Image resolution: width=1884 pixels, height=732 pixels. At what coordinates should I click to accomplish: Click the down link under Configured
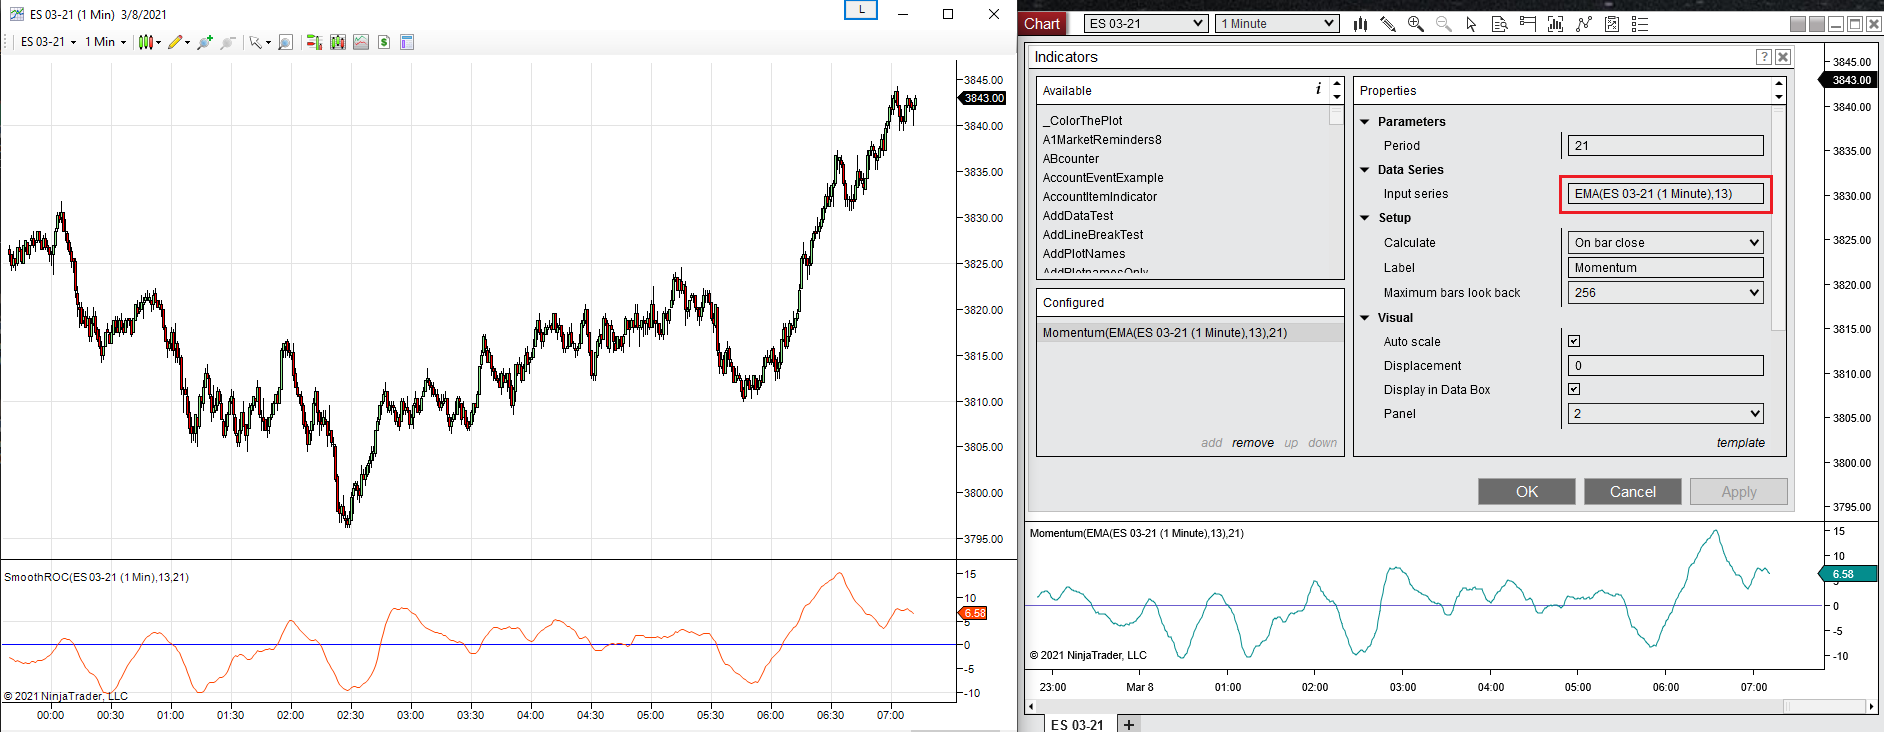[x=1322, y=443]
